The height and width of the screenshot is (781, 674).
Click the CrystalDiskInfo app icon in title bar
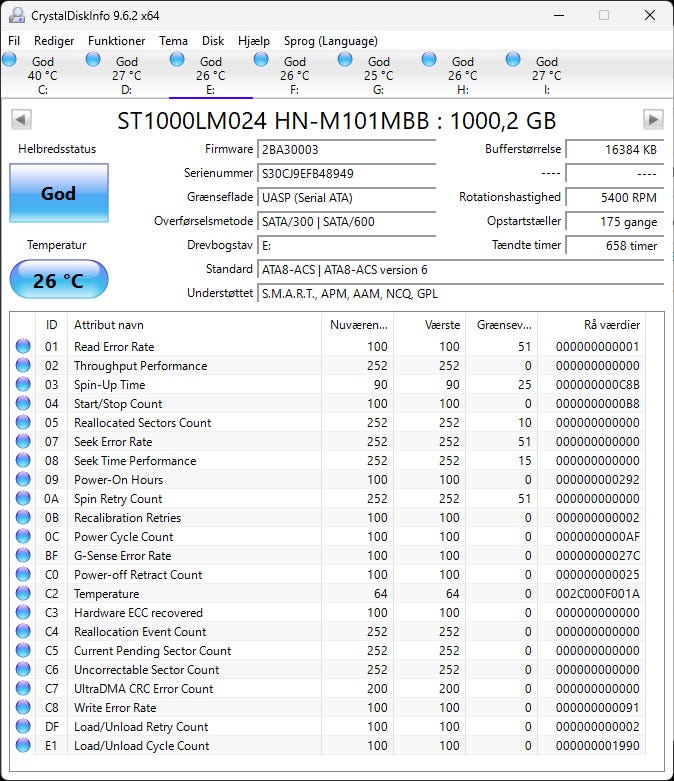click(16, 15)
